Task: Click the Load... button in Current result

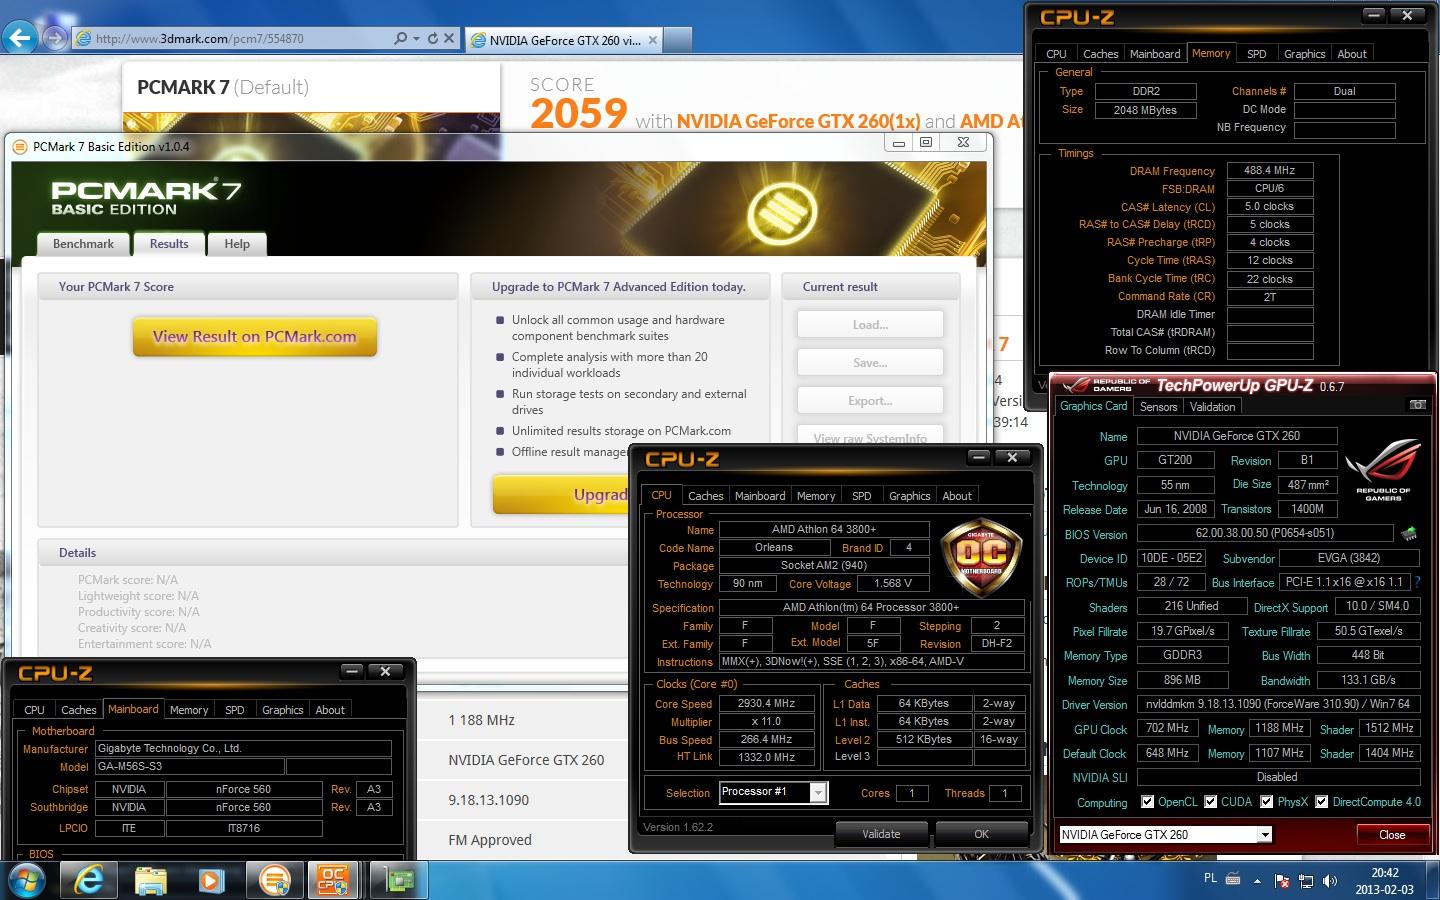Action: coord(870,325)
